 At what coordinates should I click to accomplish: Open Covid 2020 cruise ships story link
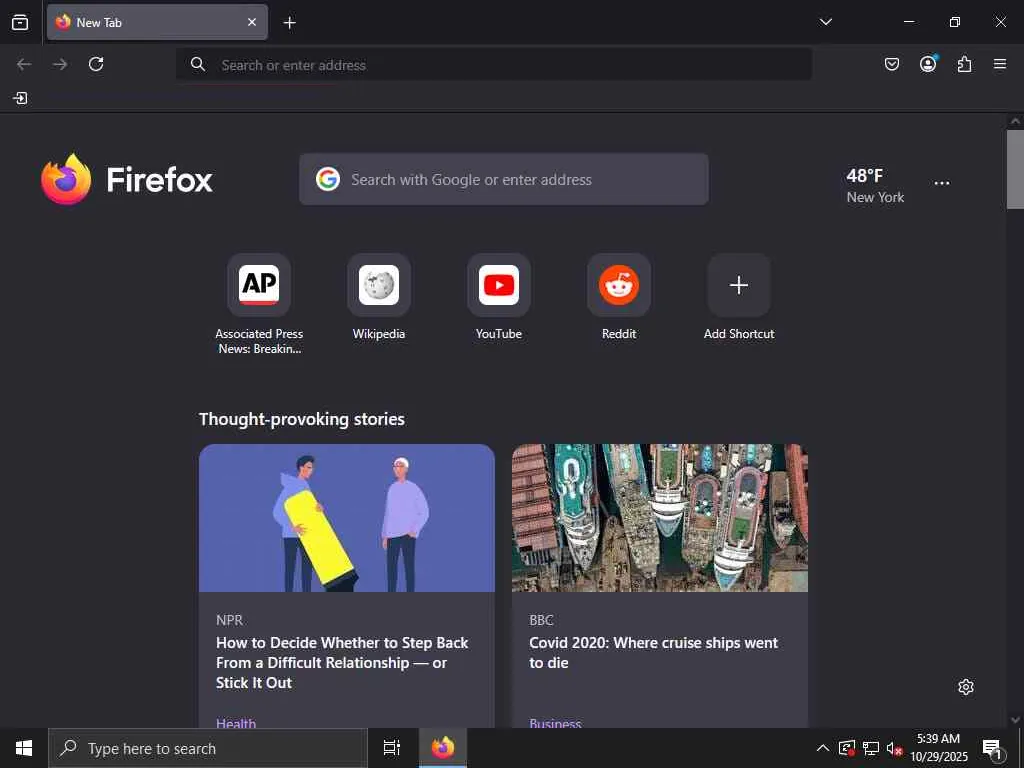pyautogui.click(x=653, y=652)
